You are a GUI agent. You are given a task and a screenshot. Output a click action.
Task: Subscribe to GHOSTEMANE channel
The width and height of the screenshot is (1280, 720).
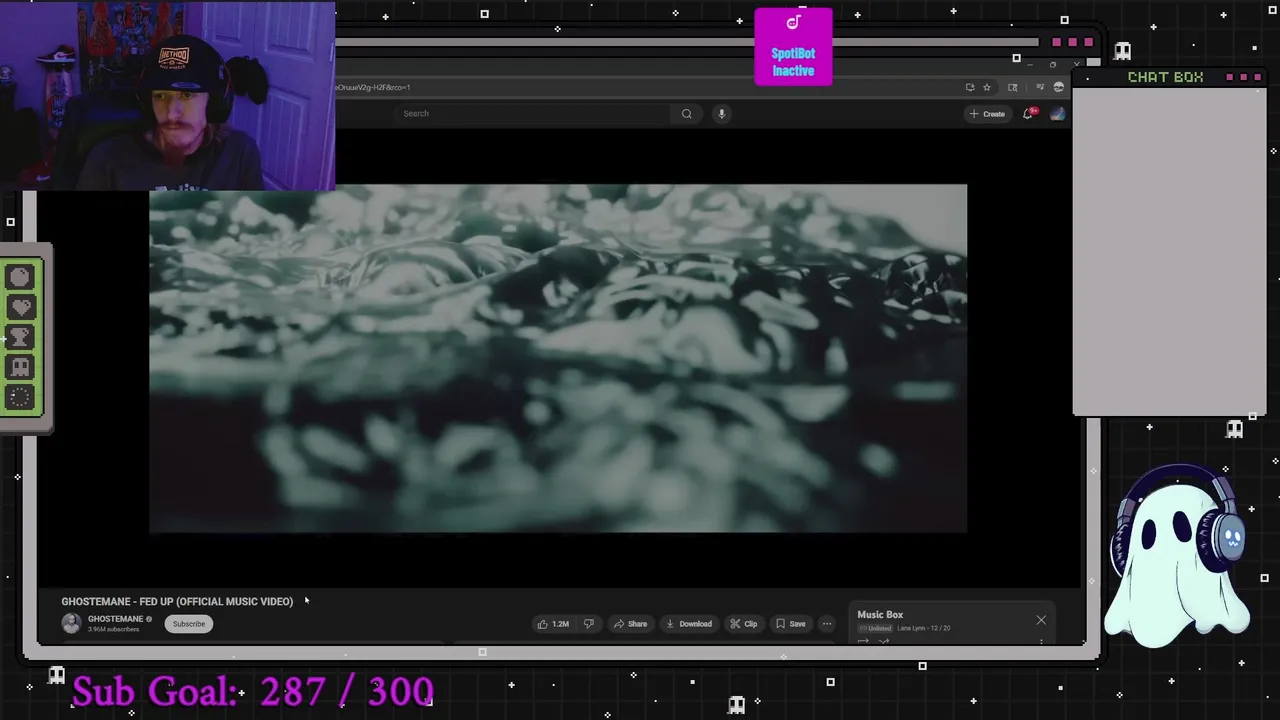tap(188, 624)
